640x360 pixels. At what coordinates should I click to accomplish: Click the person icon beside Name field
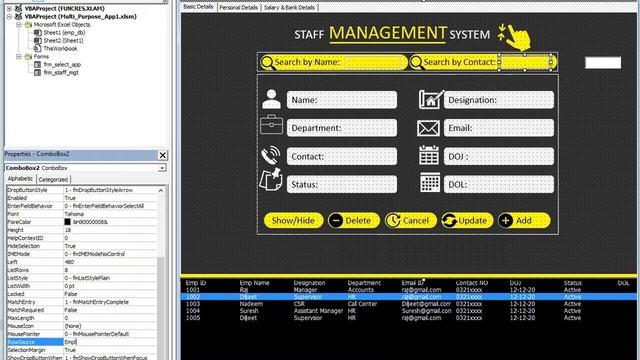(271, 99)
